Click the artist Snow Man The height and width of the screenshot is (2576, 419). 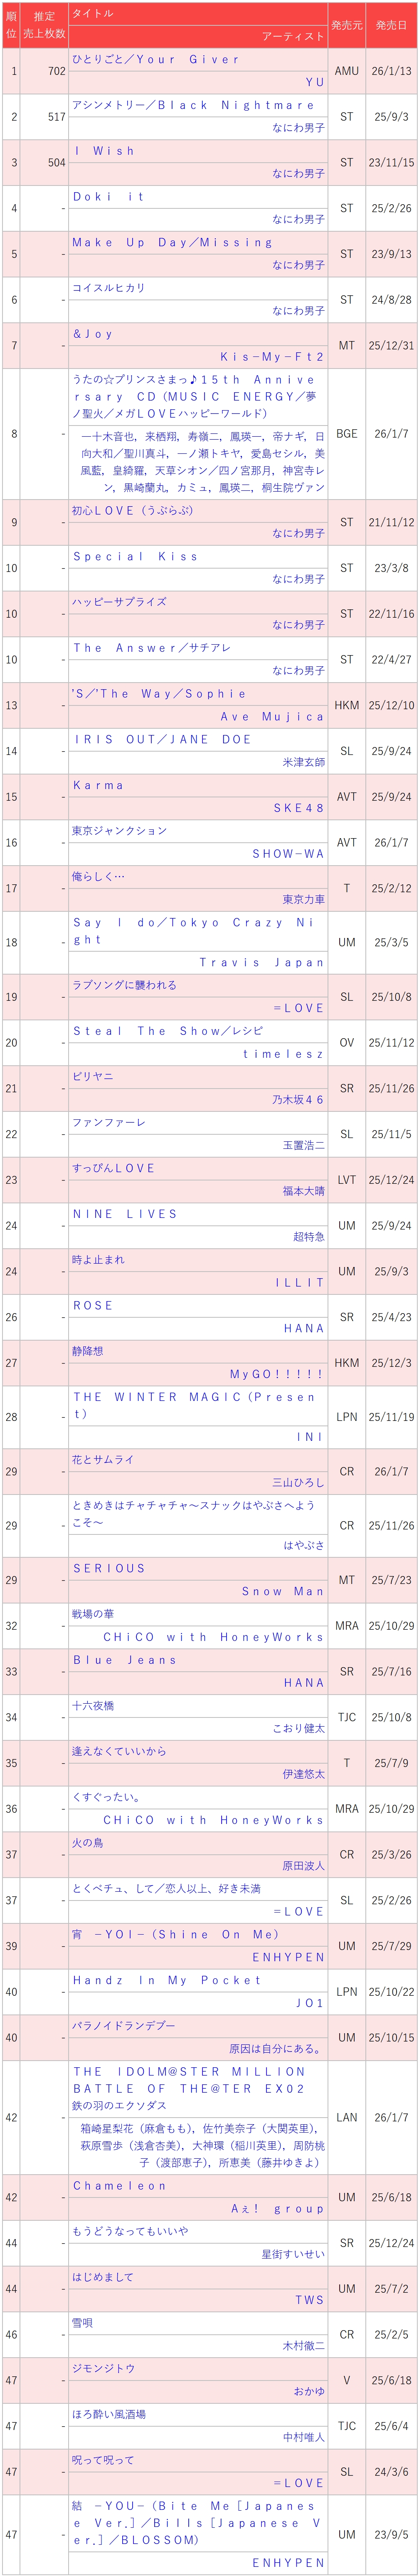click(283, 1591)
